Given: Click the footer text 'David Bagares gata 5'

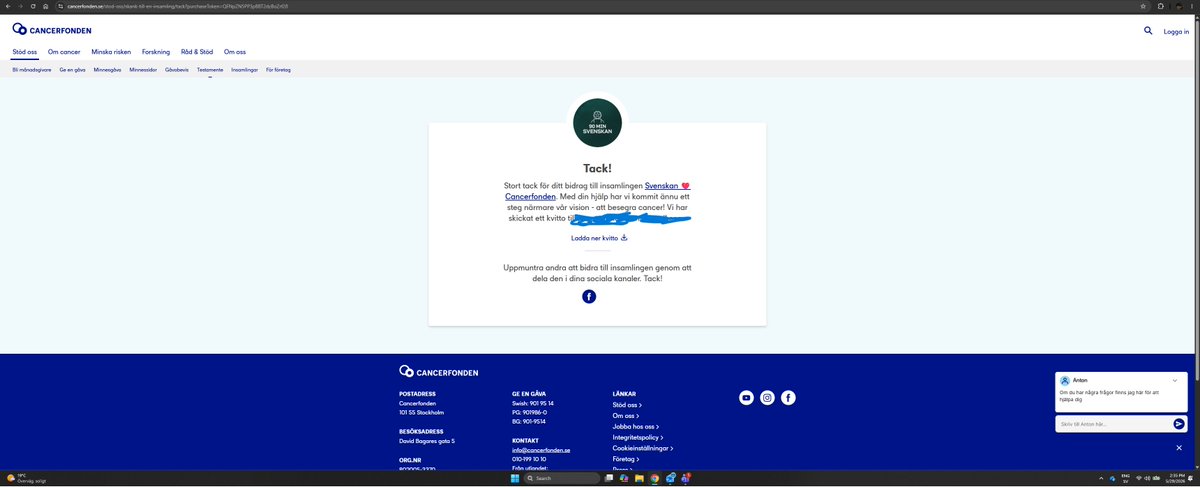Looking at the screenshot, I should [427, 440].
